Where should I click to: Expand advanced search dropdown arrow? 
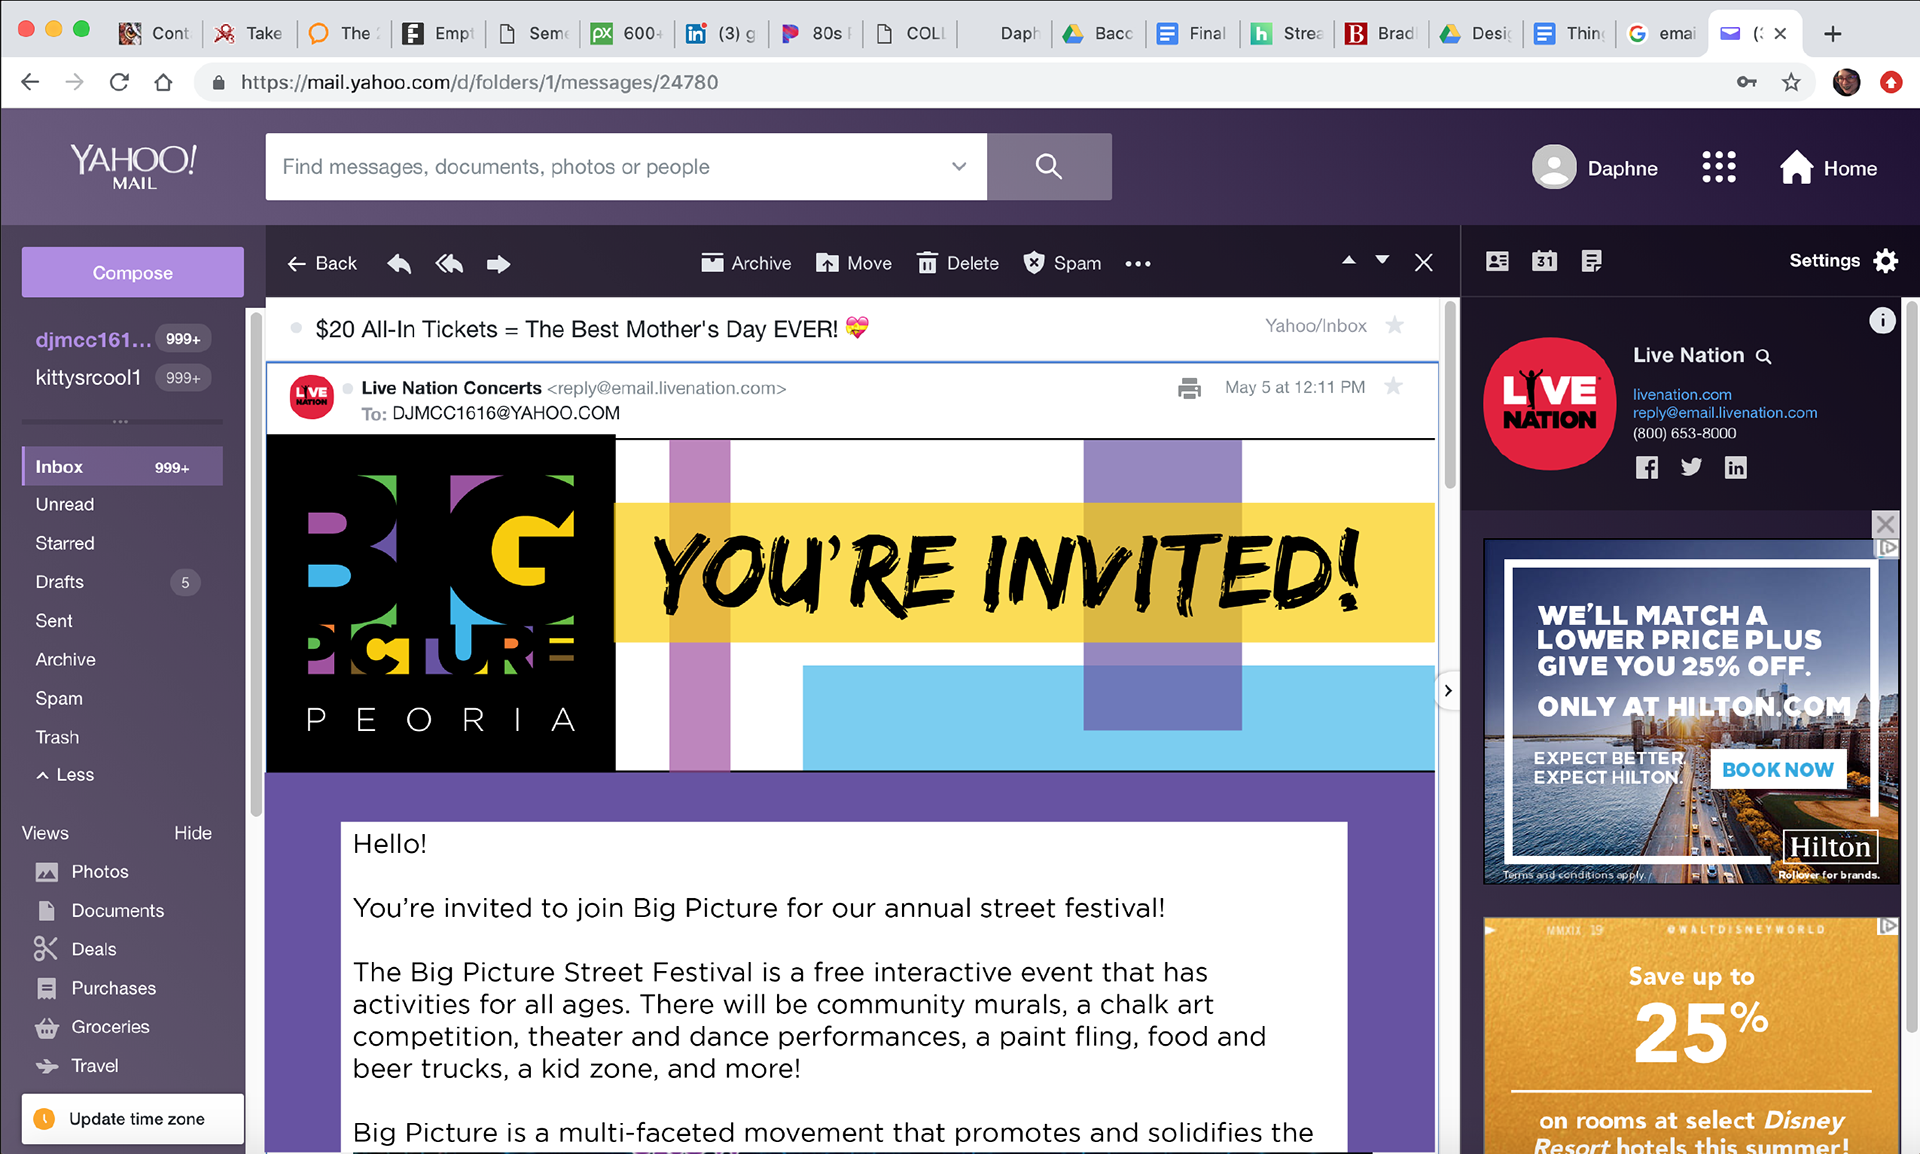(958, 166)
